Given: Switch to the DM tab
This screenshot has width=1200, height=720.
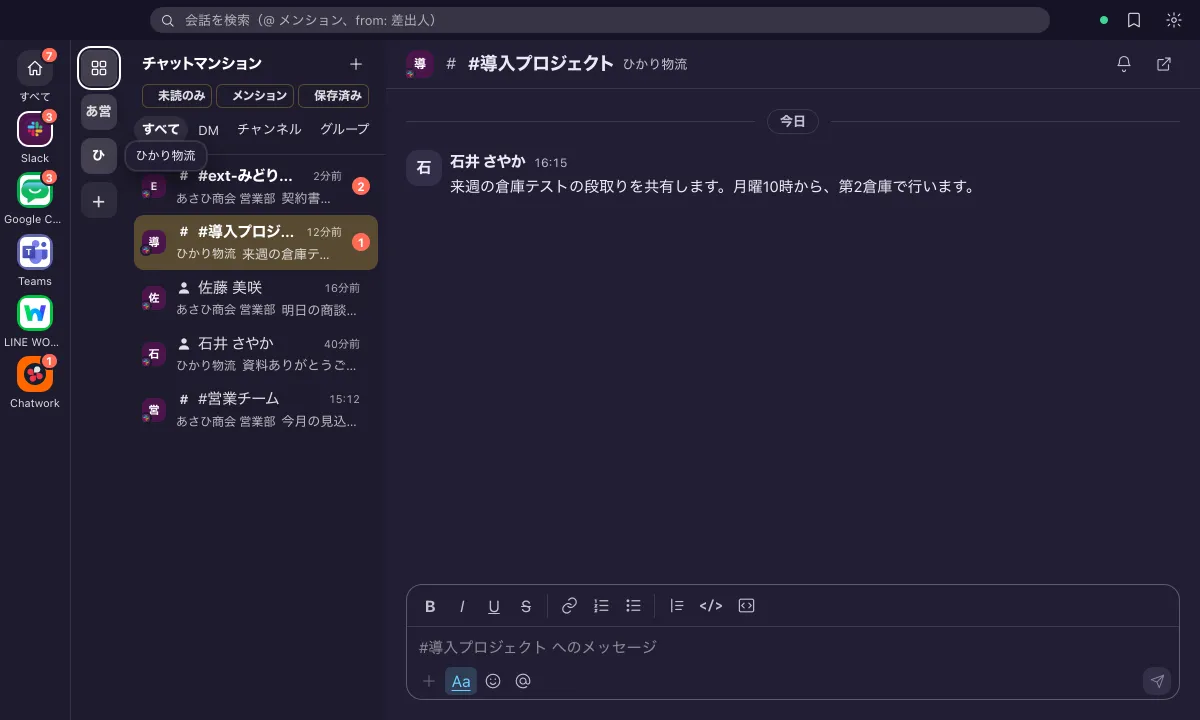Looking at the screenshot, I should (208, 130).
